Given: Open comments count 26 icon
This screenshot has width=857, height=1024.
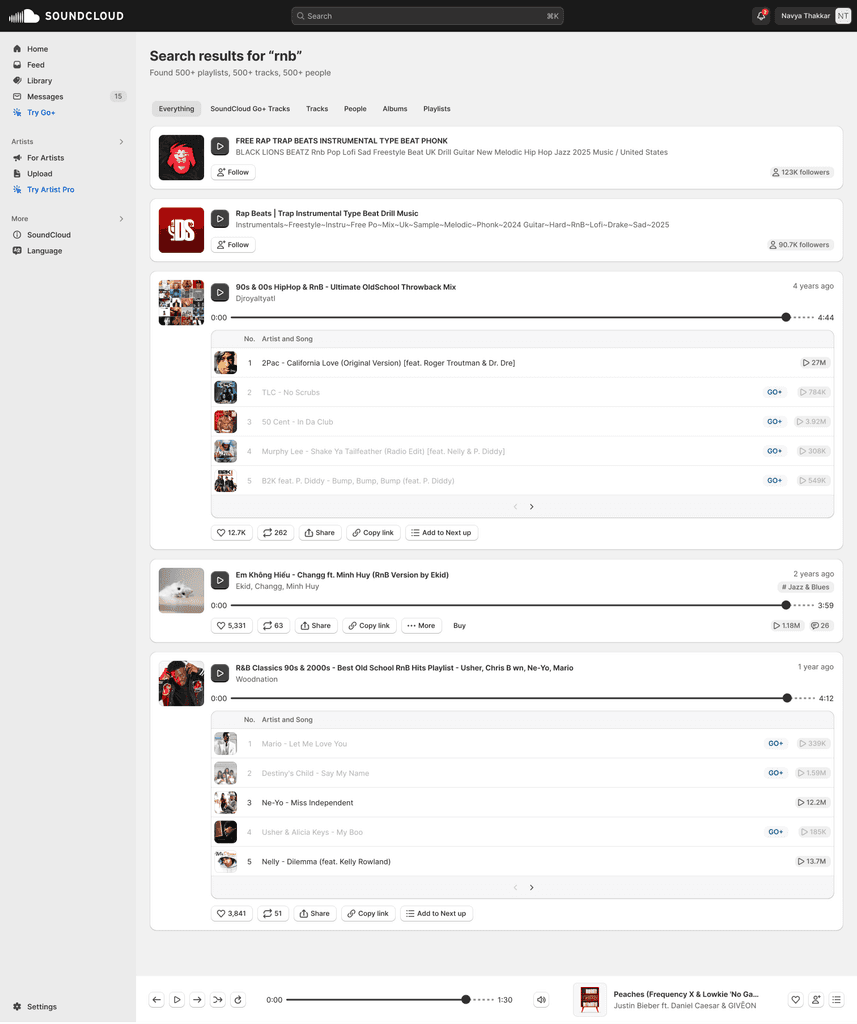Looking at the screenshot, I should point(820,626).
